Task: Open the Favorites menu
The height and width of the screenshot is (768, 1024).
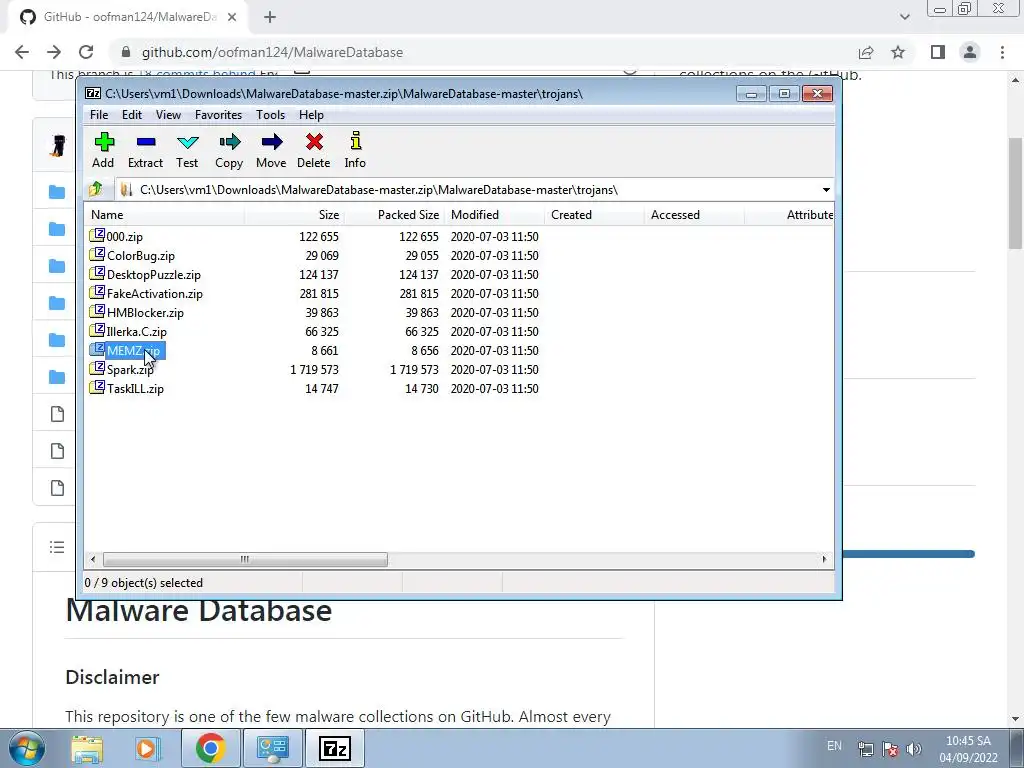Action: click(218, 115)
